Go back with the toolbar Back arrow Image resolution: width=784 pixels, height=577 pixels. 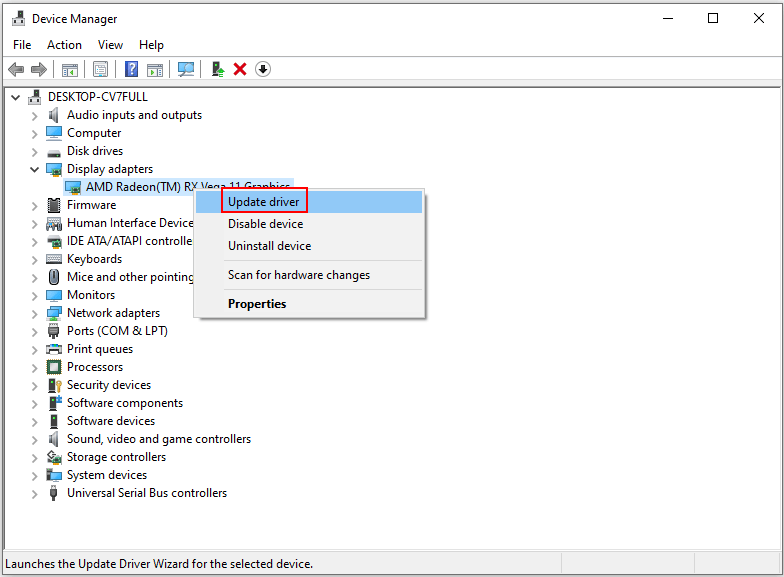pos(16,69)
